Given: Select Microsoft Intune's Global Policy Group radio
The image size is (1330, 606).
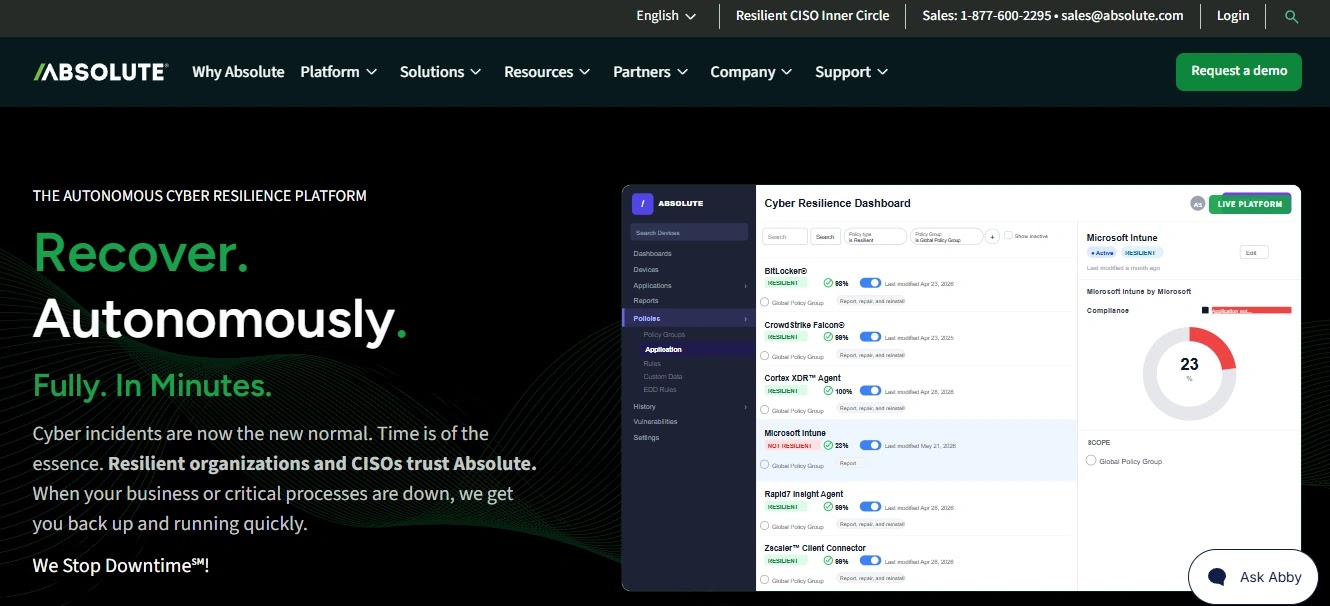Looking at the screenshot, I should click(x=765, y=465).
